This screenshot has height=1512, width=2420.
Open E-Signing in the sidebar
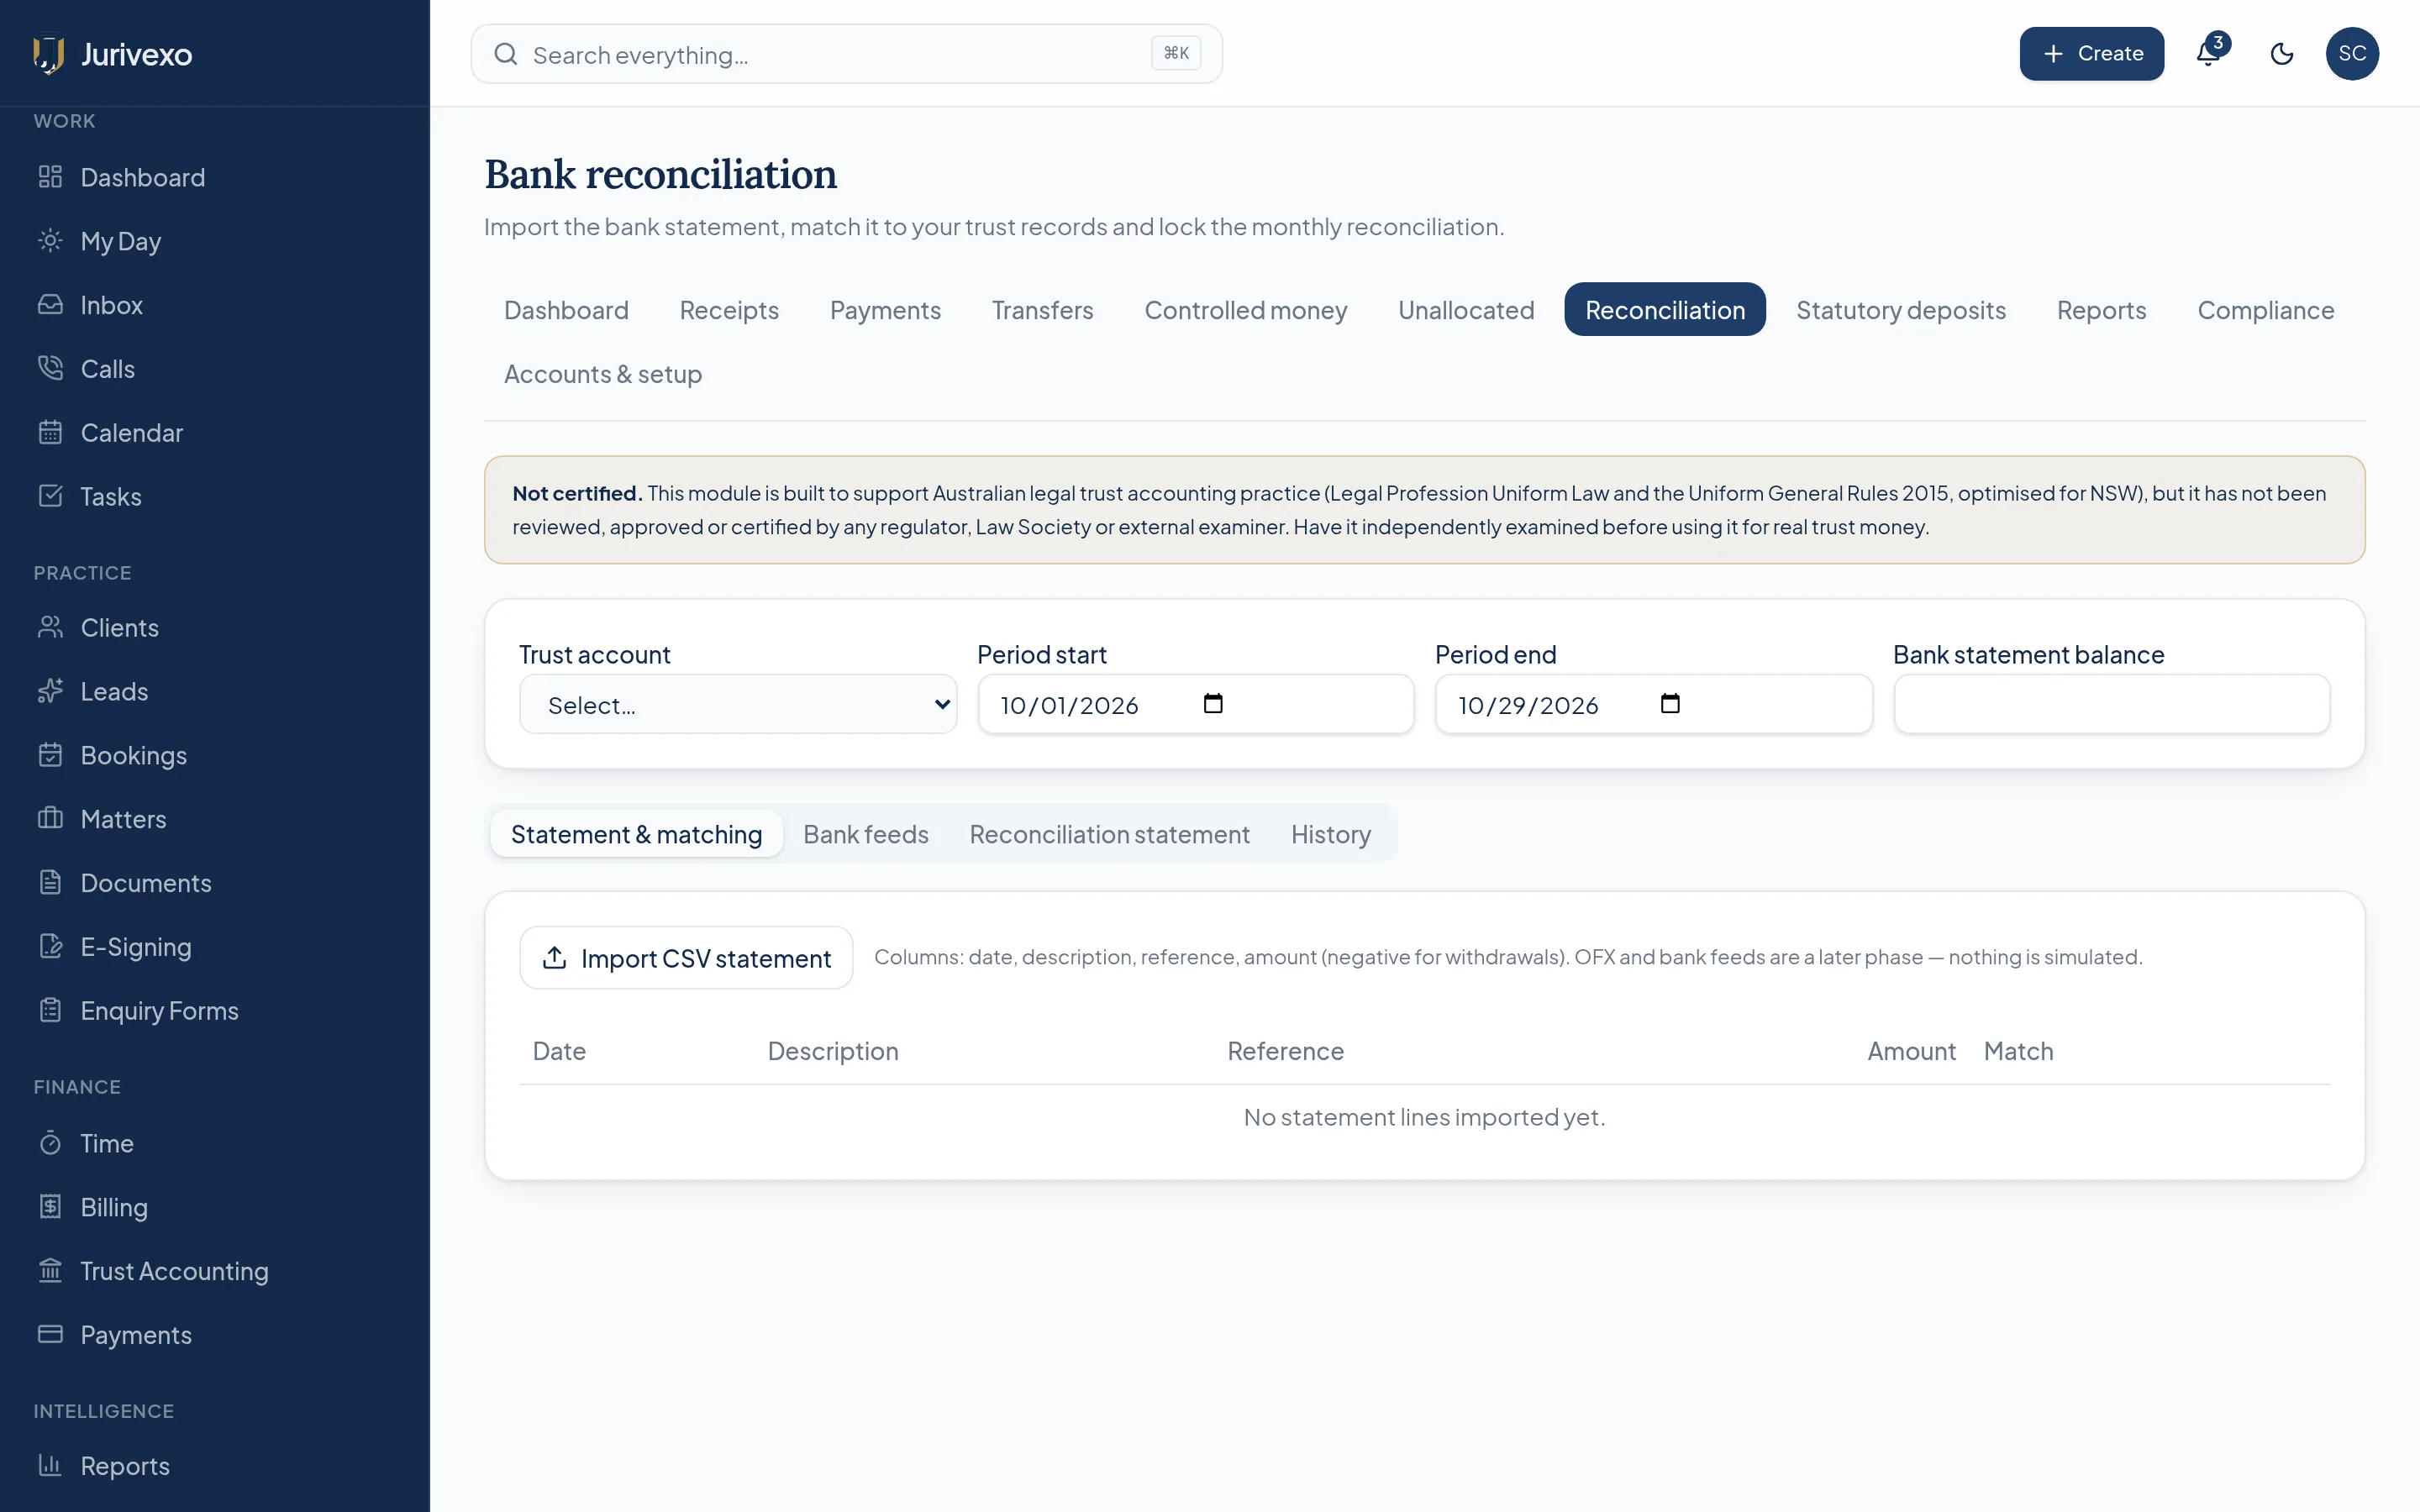(214, 948)
